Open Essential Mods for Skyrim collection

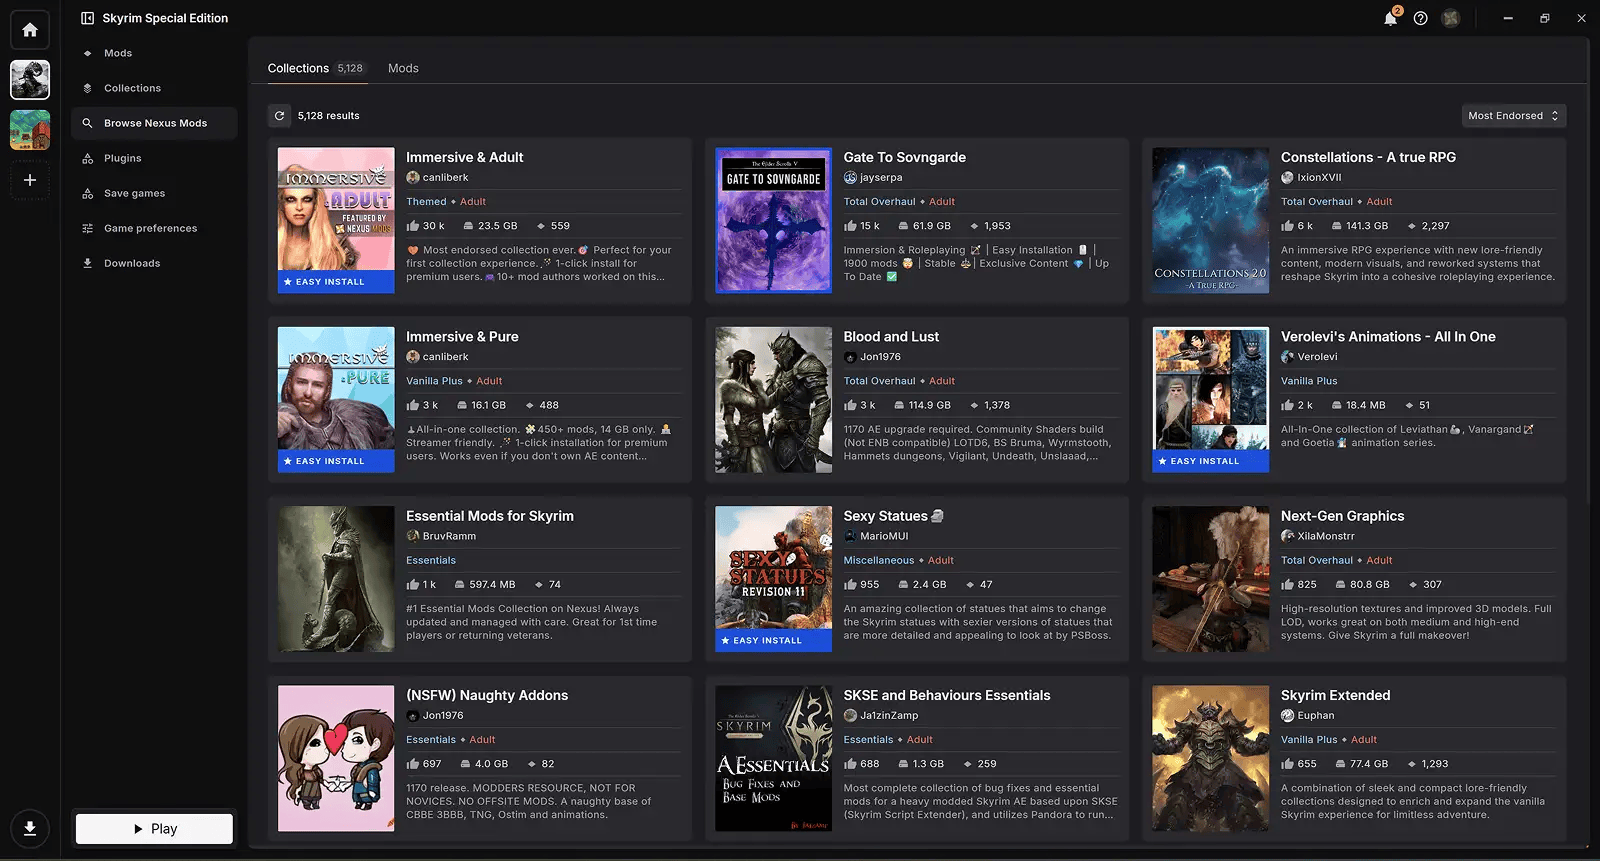(490, 516)
